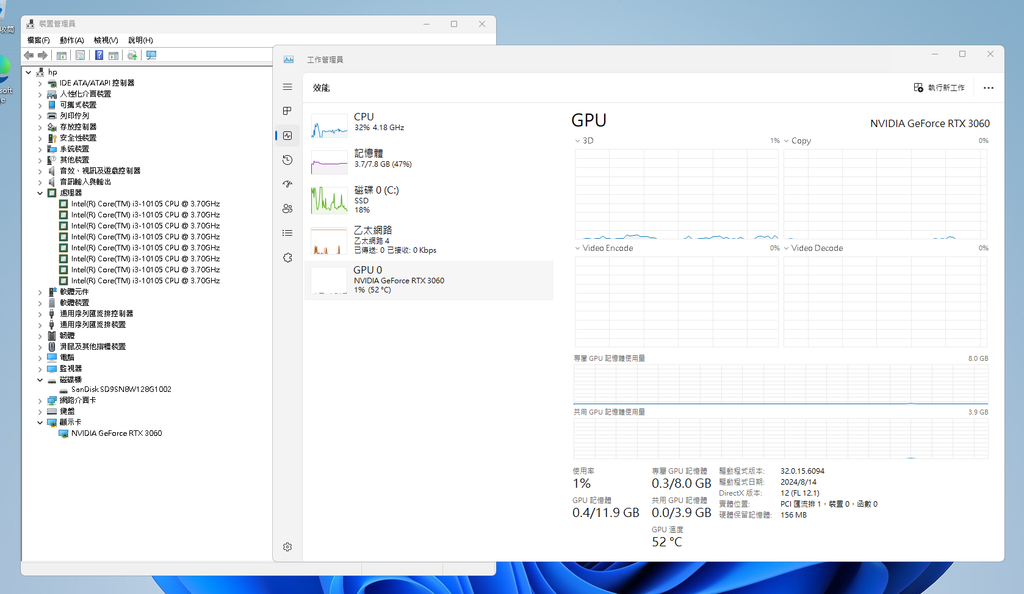Click action pane icon beside Help in Device Manager
This screenshot has height=594, width=1024.
coord(114,55)
